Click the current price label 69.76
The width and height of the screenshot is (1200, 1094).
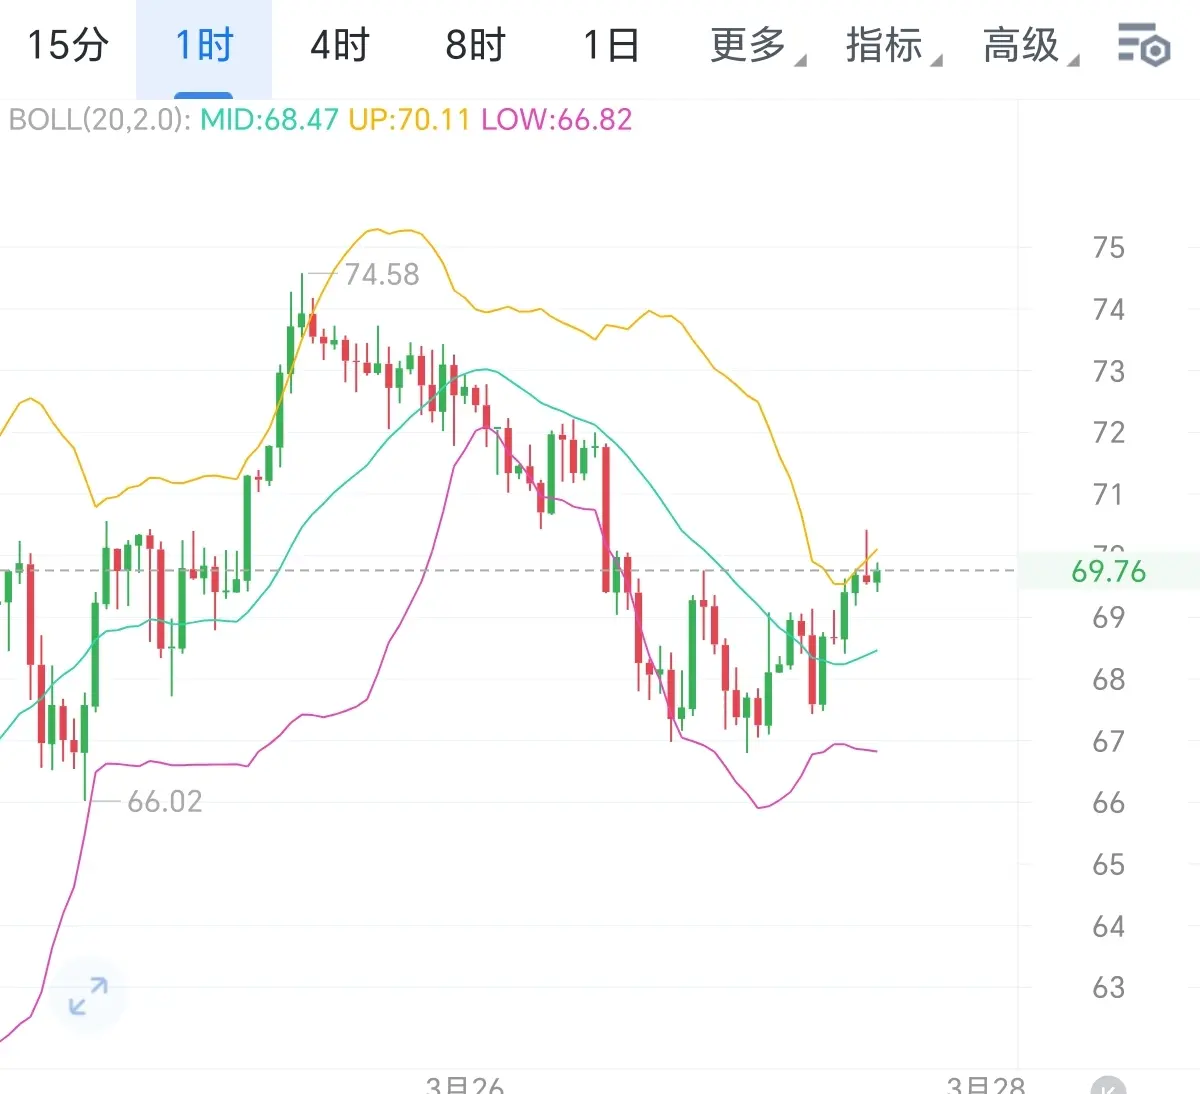(1108, 572)
